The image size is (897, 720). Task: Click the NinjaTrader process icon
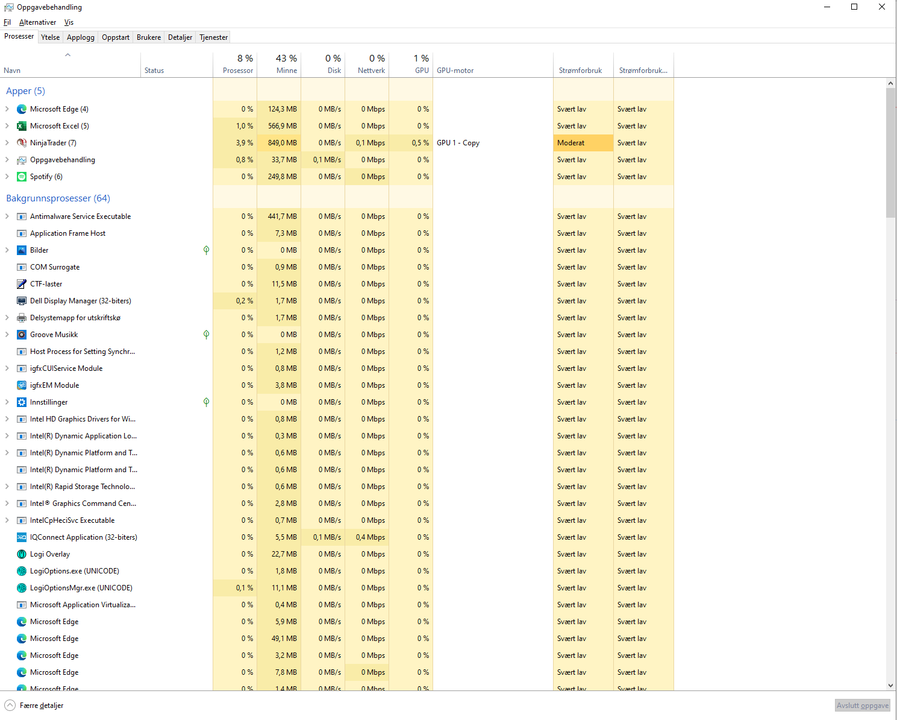[x=22, y=143]
